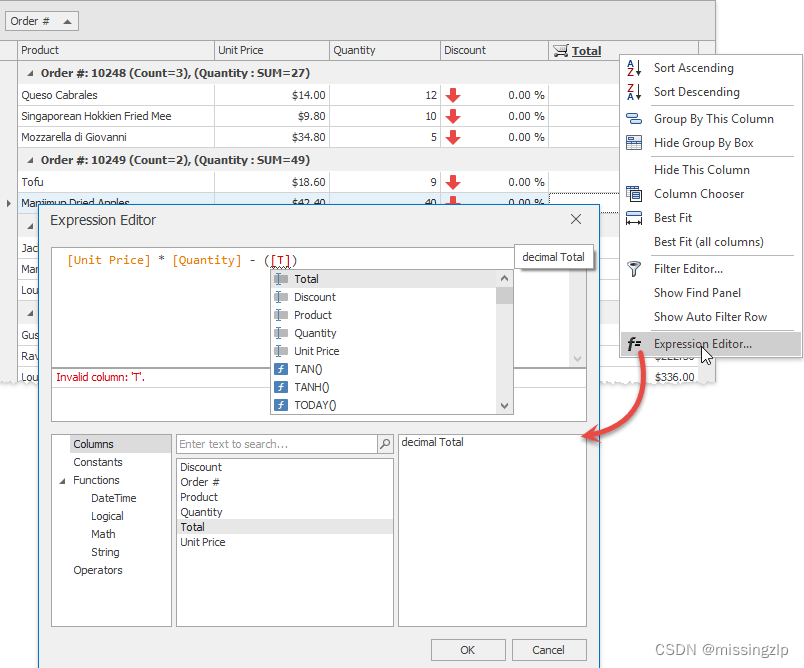Click the field icon next to Quantity suggestion
This screenshot has width=804, height=668.
point(281,333)
